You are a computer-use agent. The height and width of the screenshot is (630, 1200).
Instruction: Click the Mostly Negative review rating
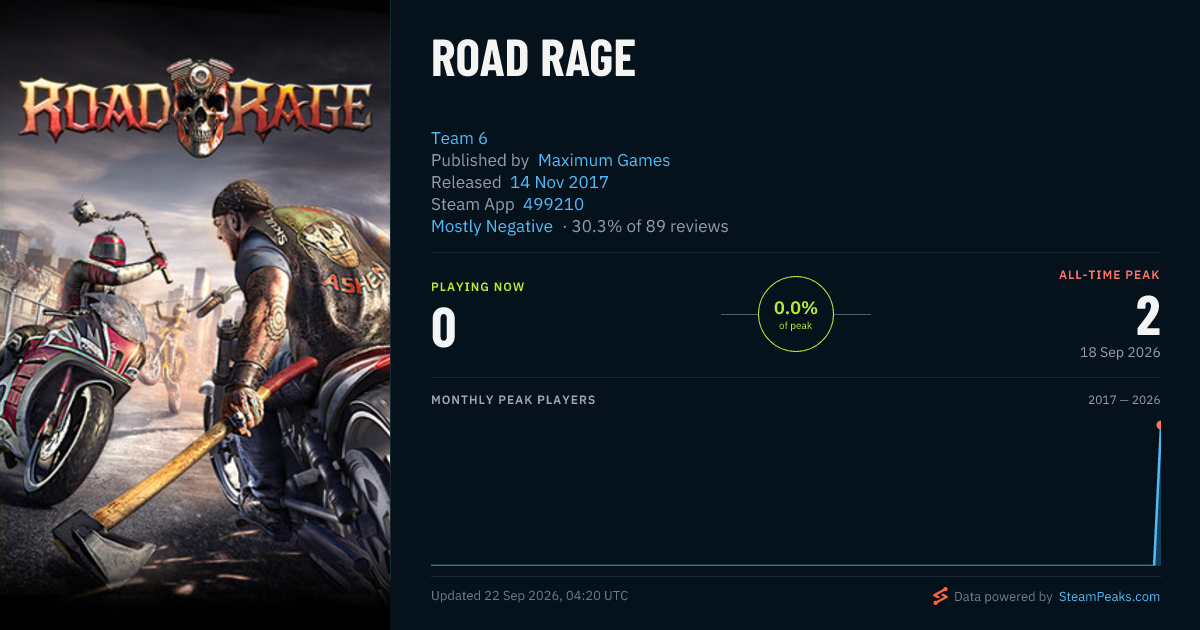coord(492,226)
